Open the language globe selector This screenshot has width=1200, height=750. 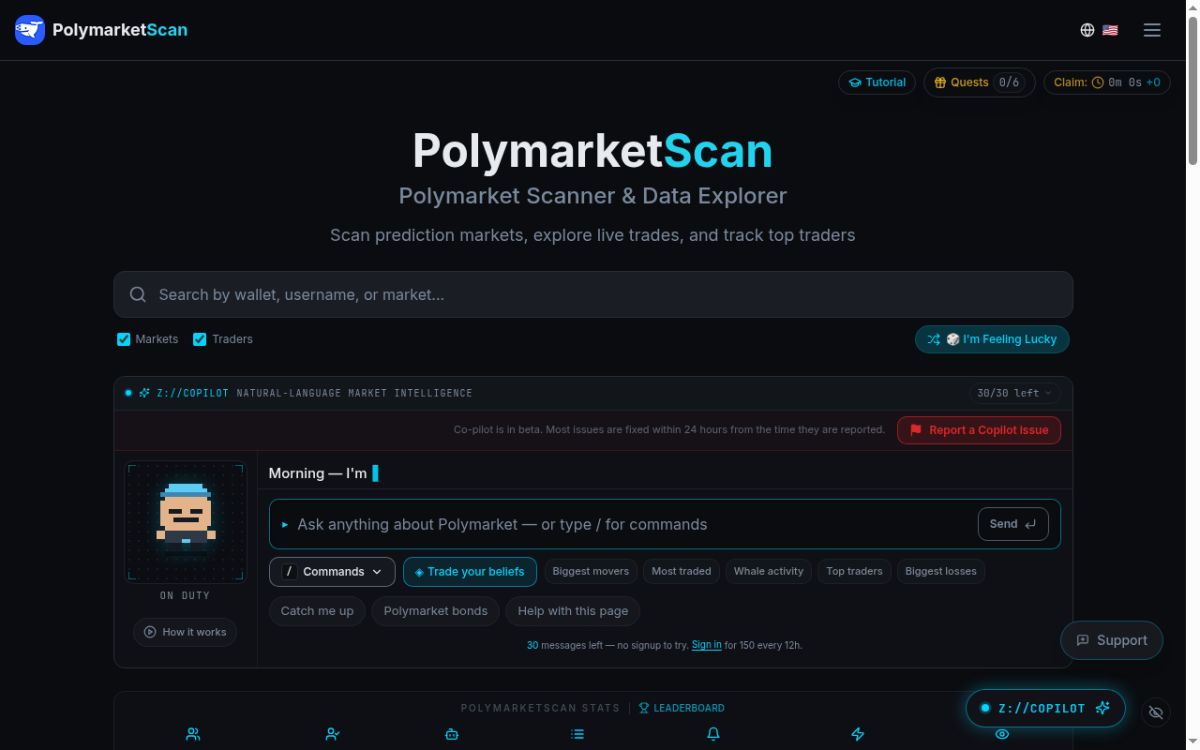point(1087,30)
